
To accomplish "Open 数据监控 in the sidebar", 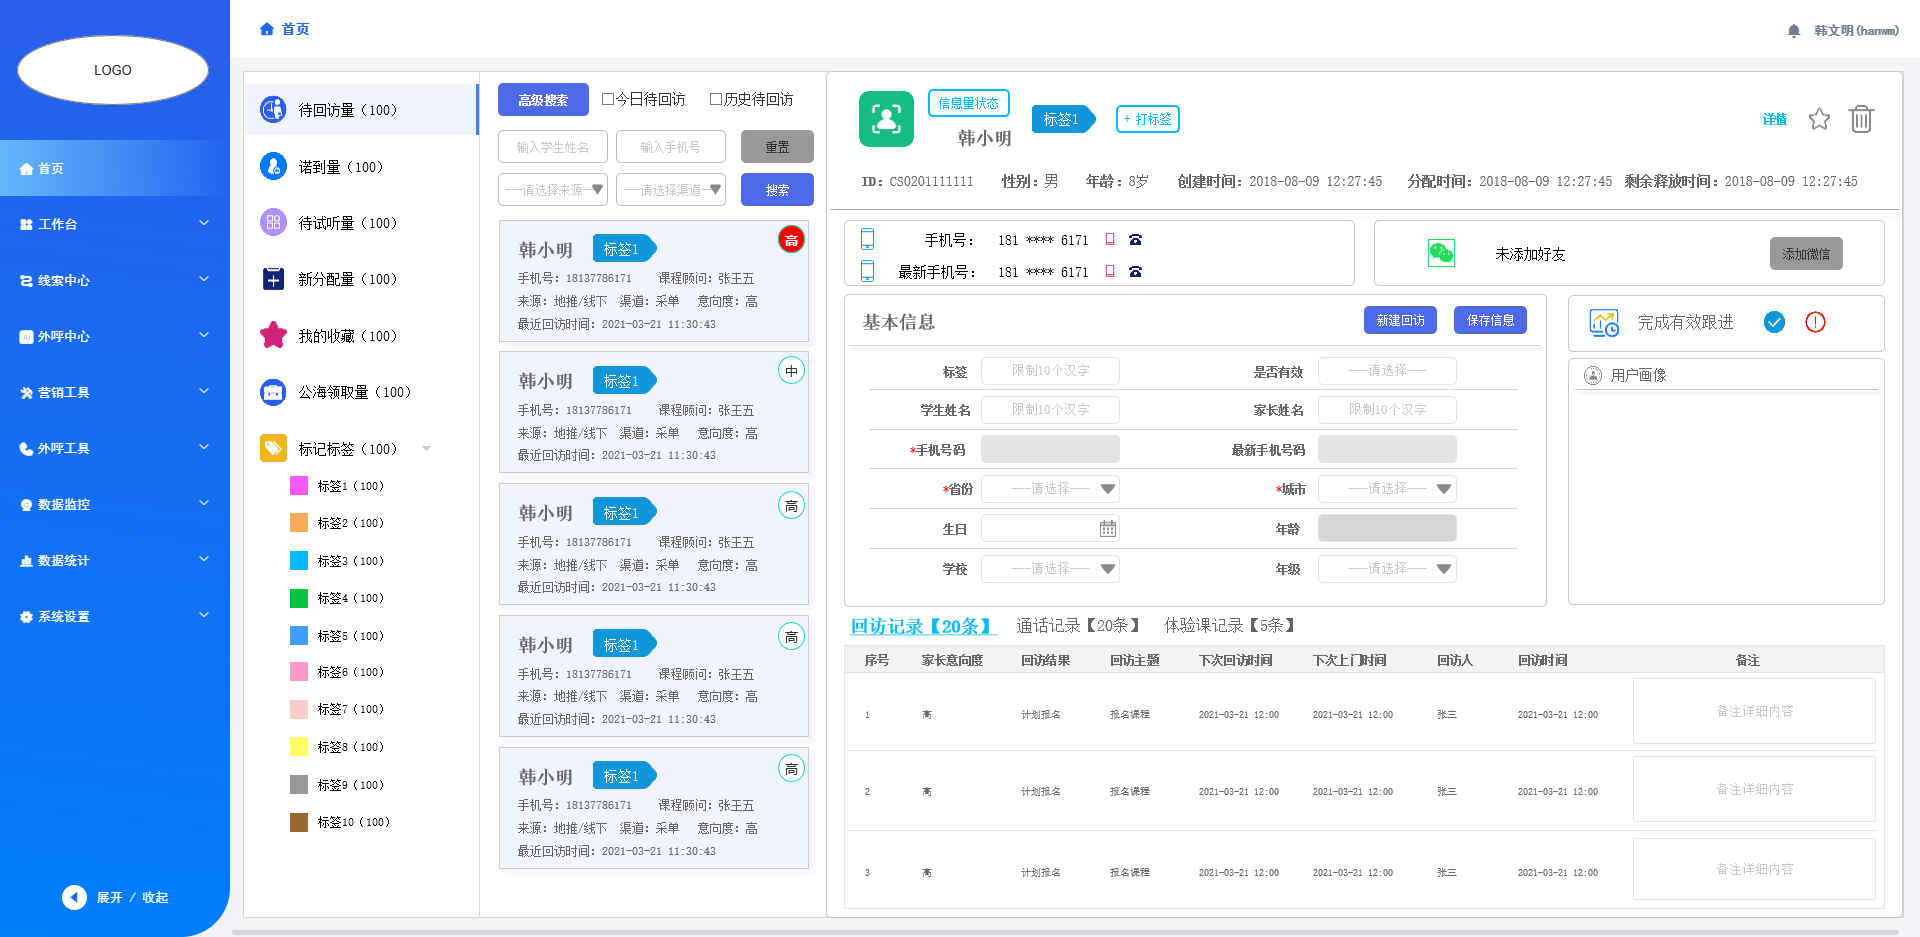I will point(115,504).
